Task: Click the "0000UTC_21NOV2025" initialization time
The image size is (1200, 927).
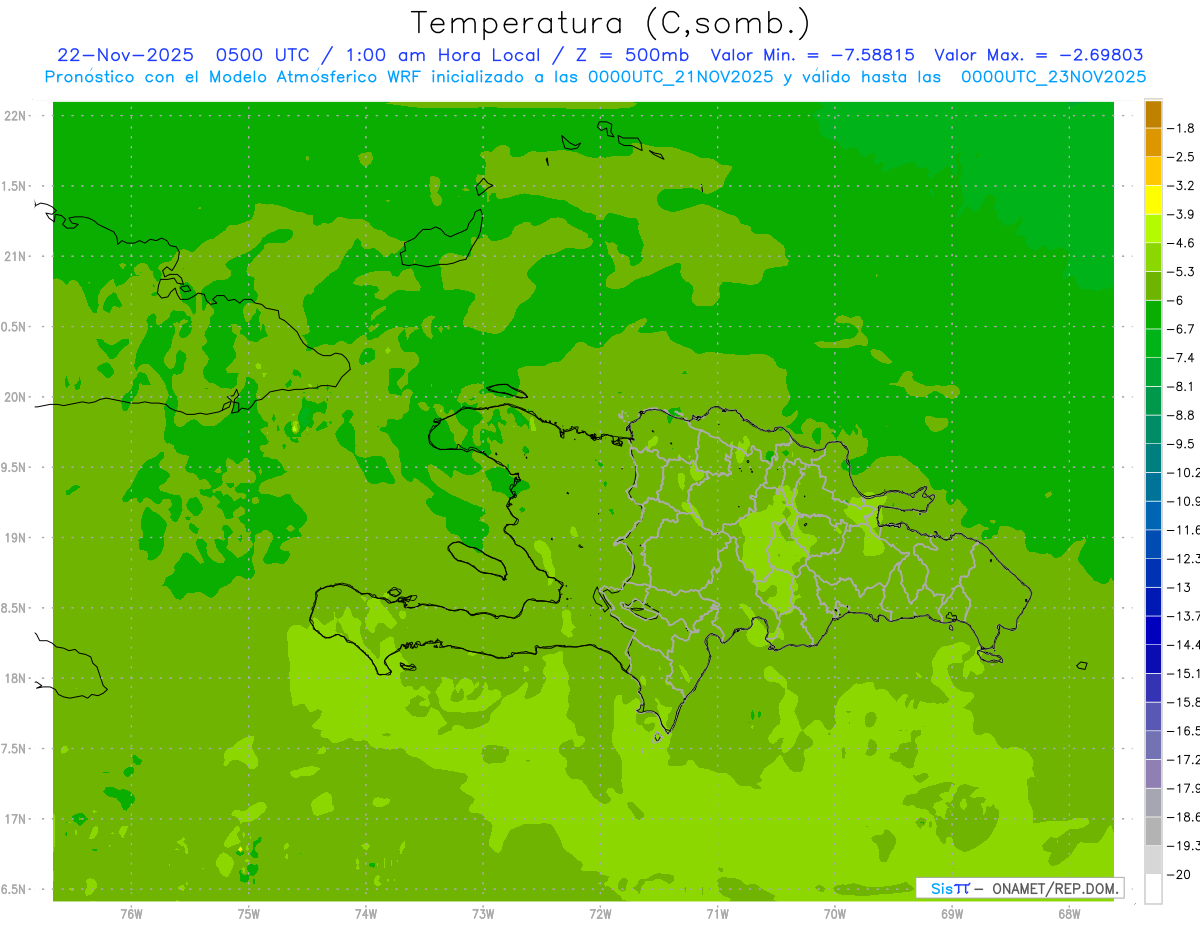Action: 679,77
